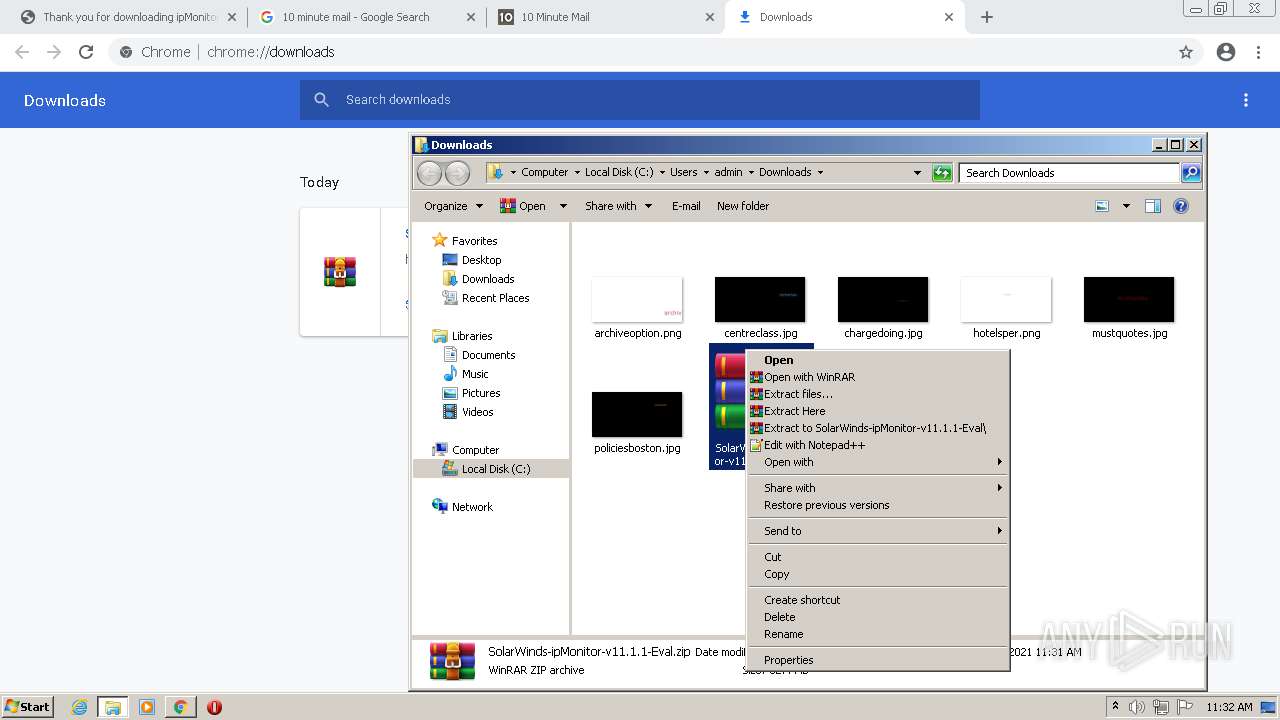Expand the Open button dropdown arrow

tap(563, 206)
